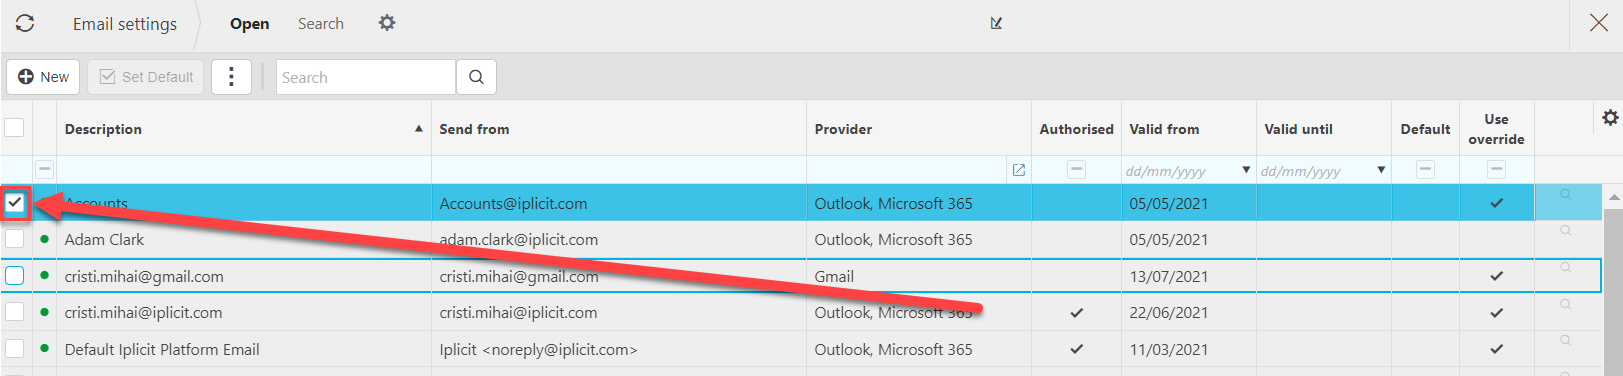Select Default Iplicit Platform Email description

(162, 349)
